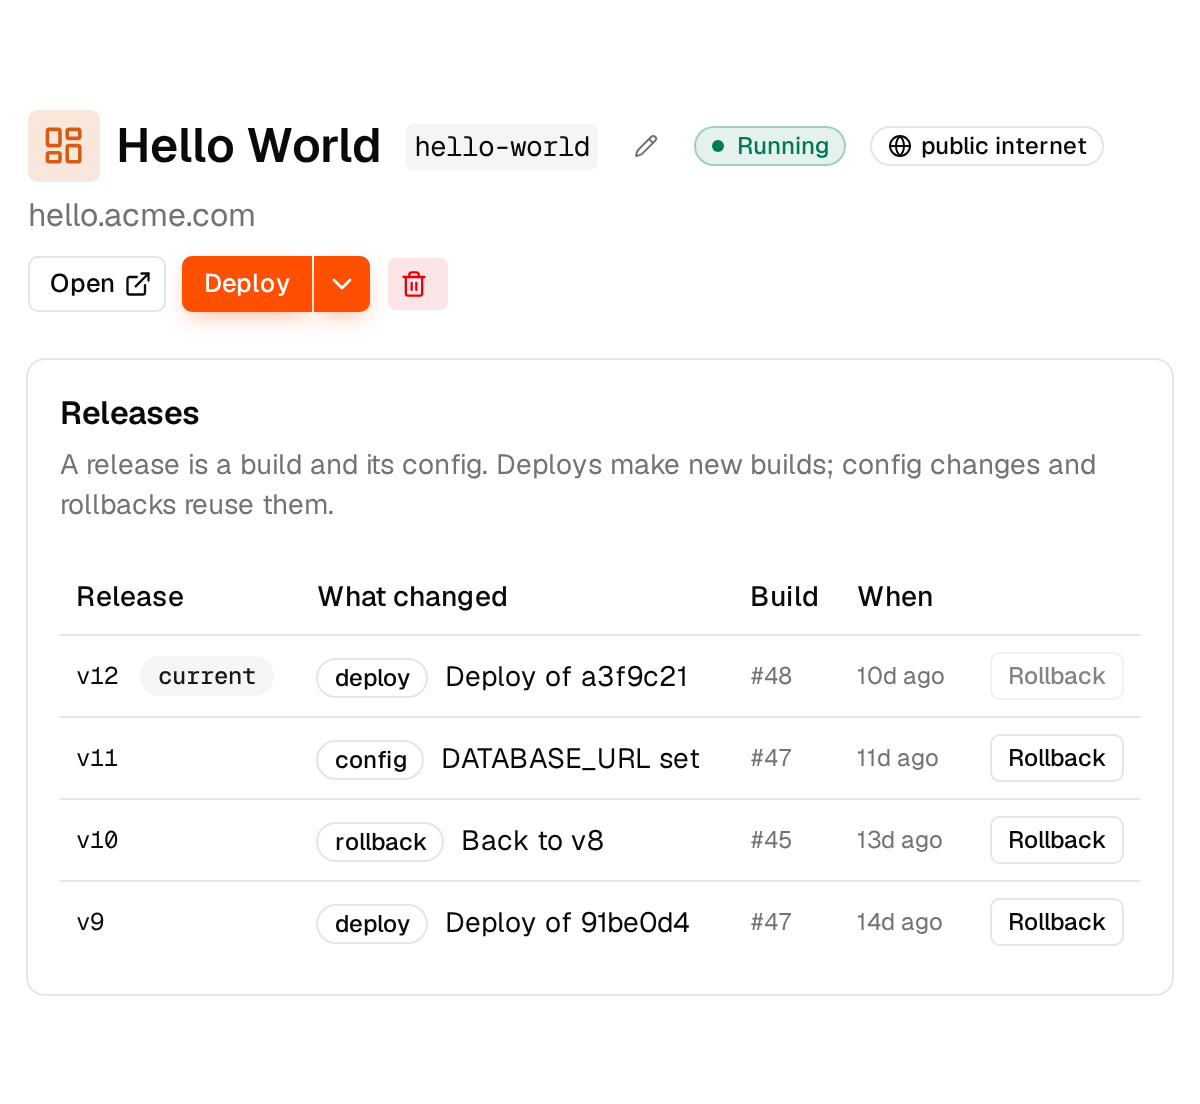Image resolution: width=1200 pixels, height=1104 pixels.
Task: Click the green Running status indicator
Action: pos(770,146)
